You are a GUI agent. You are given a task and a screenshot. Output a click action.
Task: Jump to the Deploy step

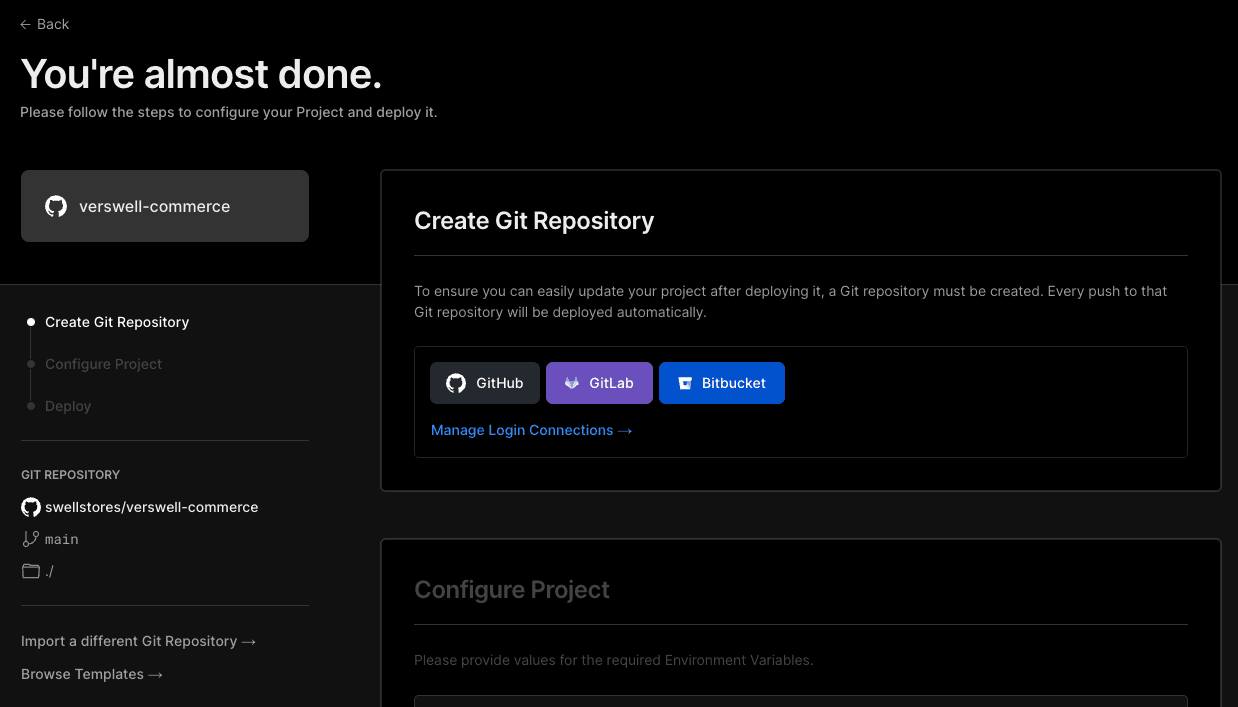click(x=68, y=406)
